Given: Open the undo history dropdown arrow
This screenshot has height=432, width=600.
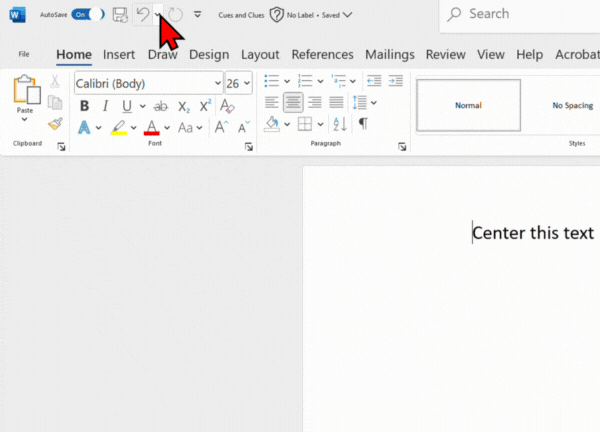Looking at the screenshot, I should [x=157, y=15].
